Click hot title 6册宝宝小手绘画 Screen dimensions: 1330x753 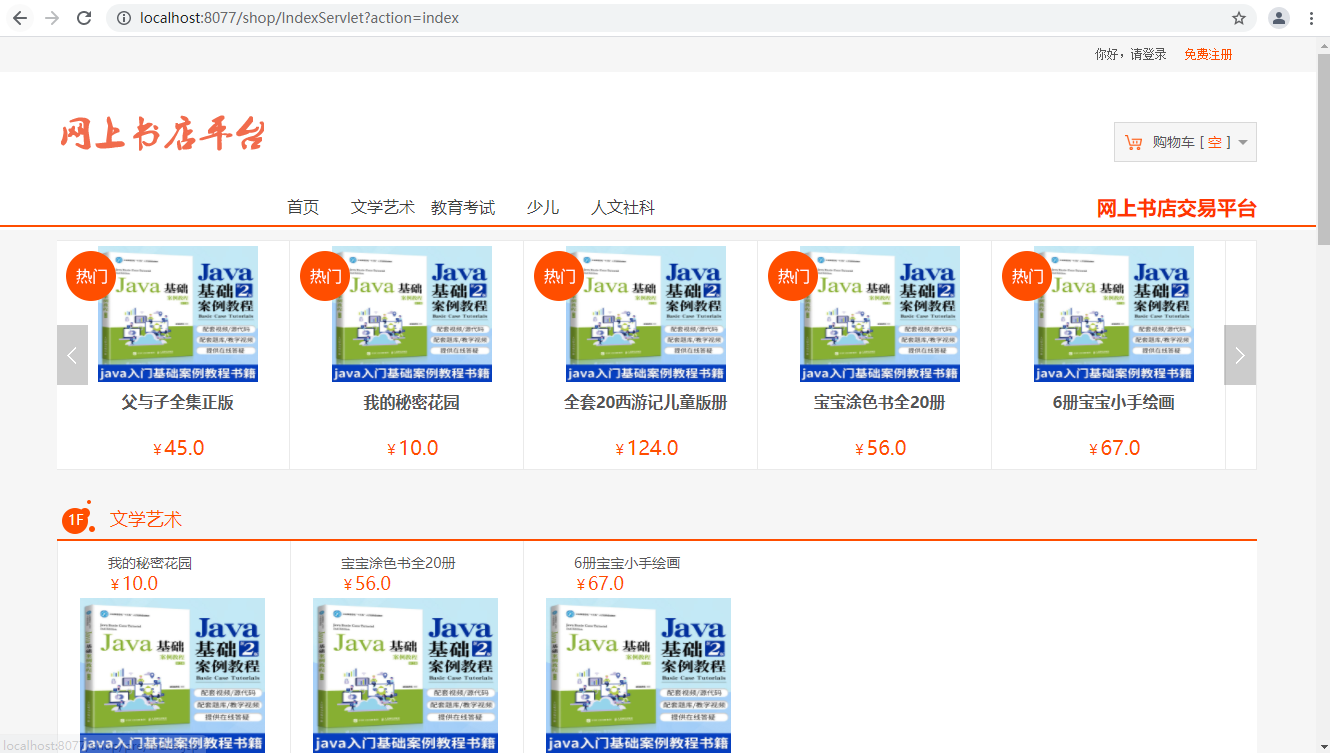click(x=1114, y=403)
